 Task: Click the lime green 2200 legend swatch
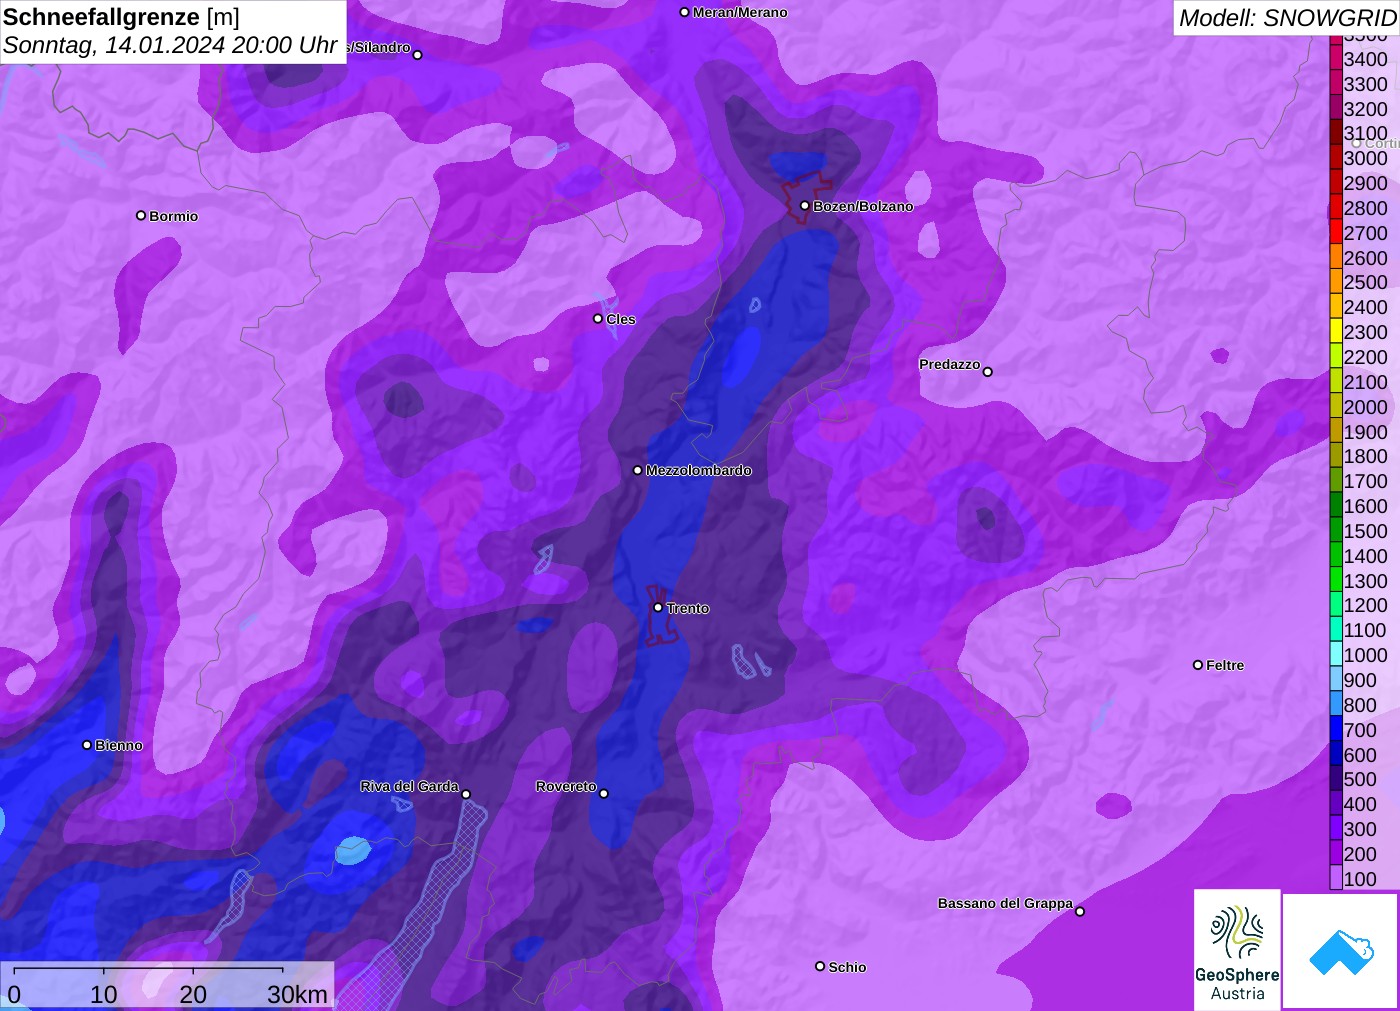(x=1336, y=356)
